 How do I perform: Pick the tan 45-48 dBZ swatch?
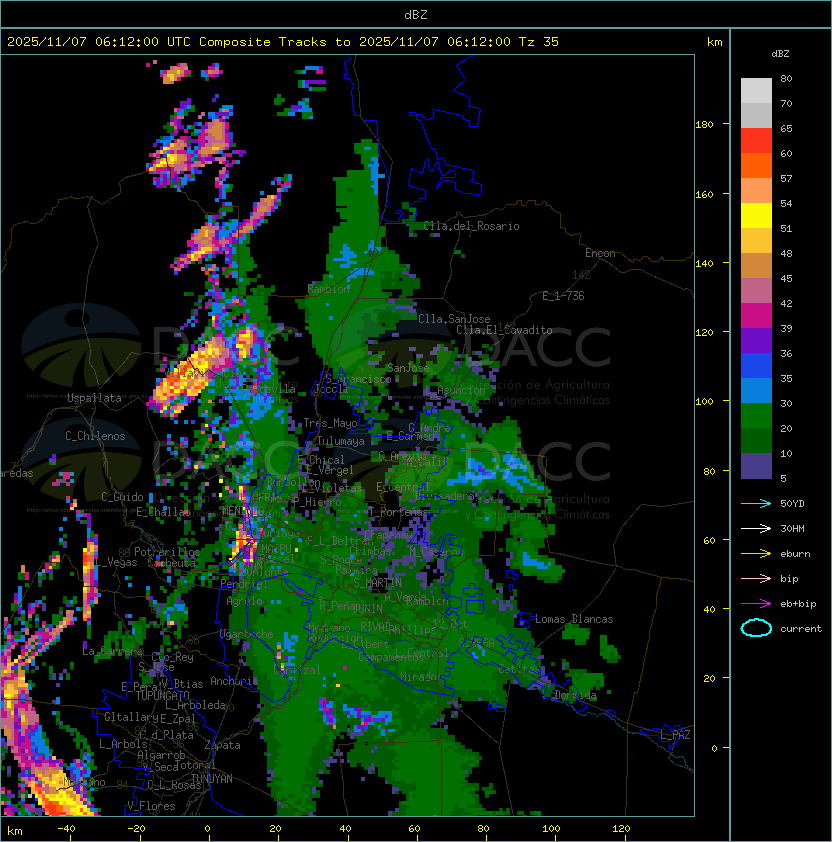756,266
